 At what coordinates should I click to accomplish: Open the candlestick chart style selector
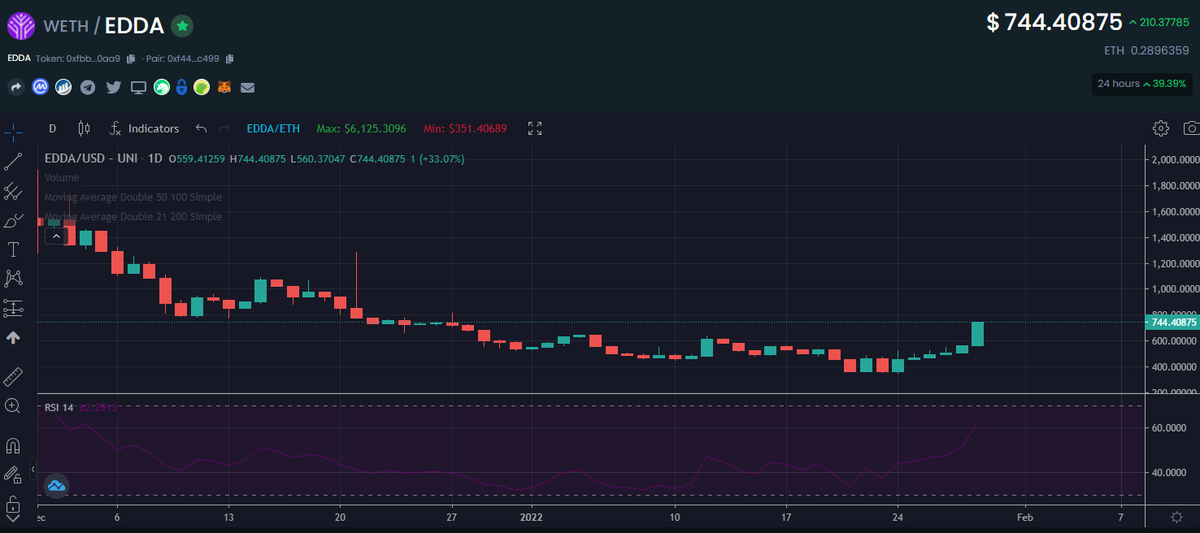click(83, 128)
